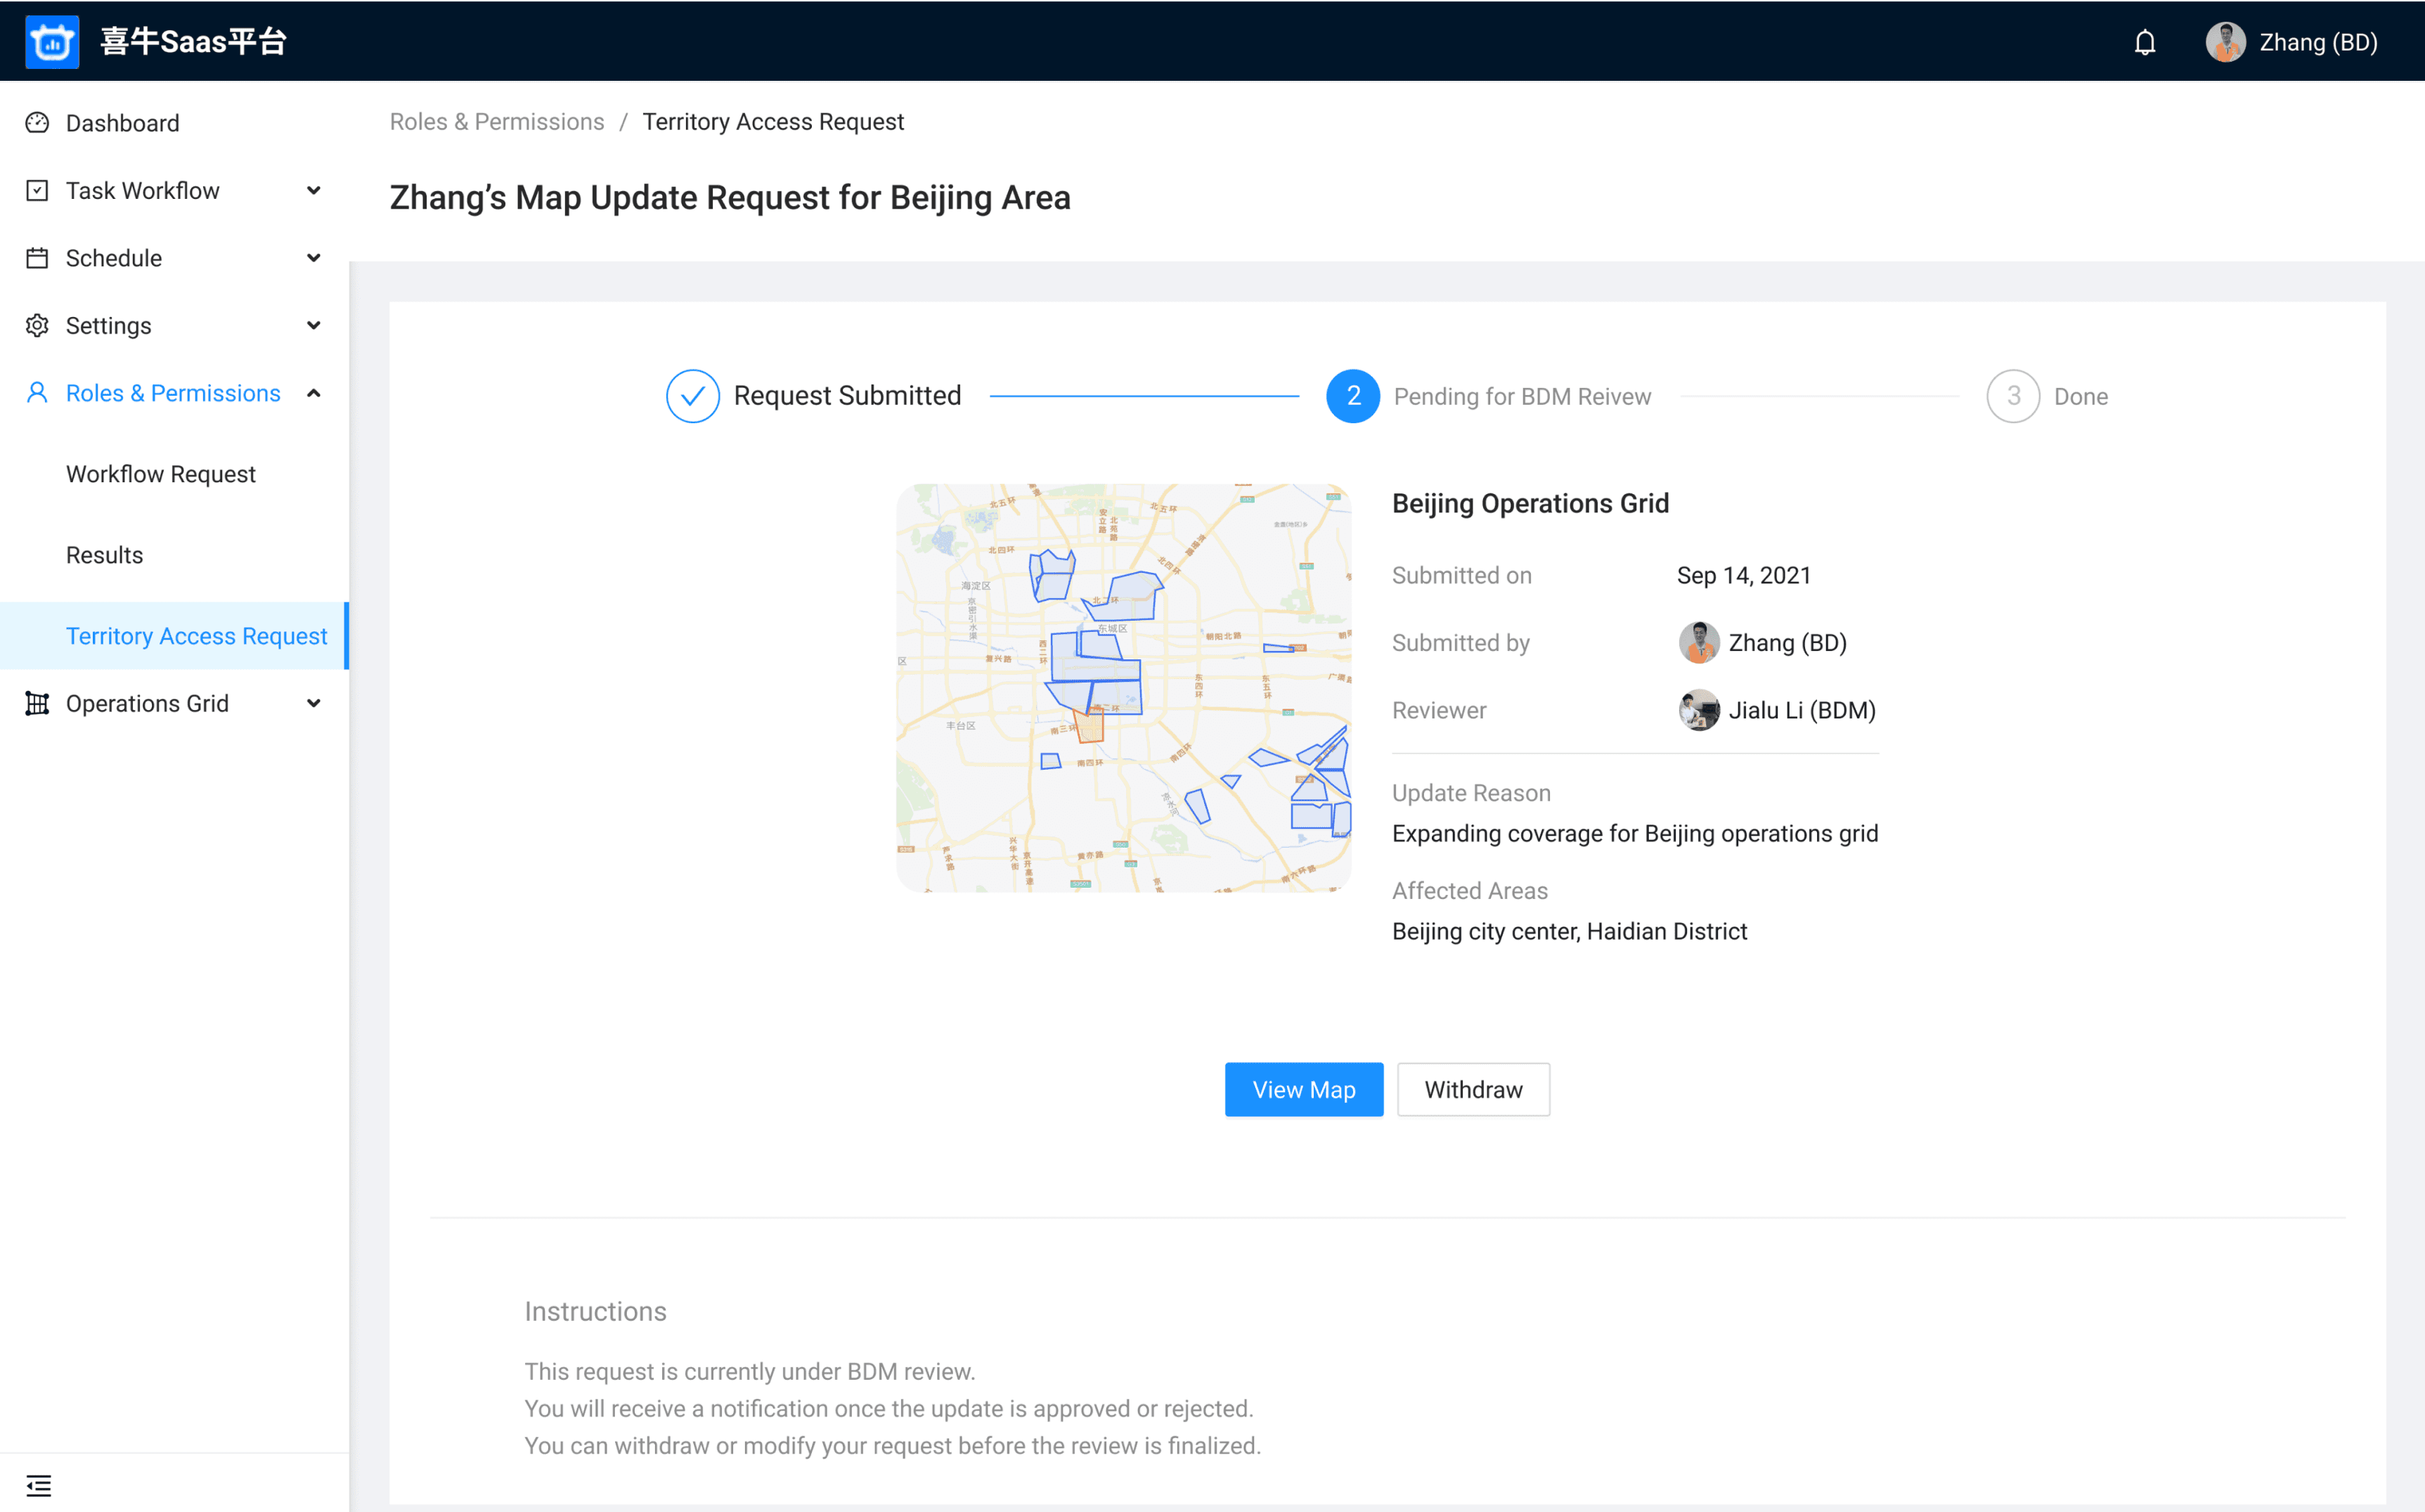Viewport: 2425px width, 1512px height.
Task: Expand the Schedule menu chevron
Action: (313, 258)
